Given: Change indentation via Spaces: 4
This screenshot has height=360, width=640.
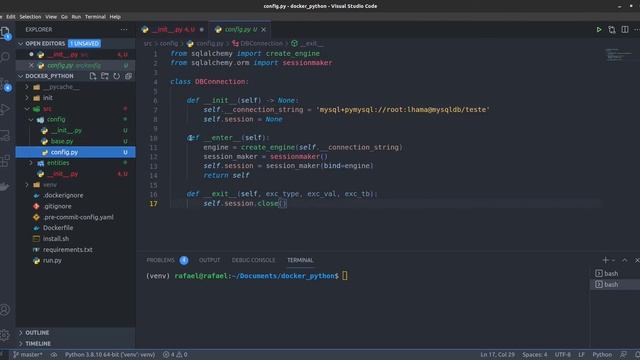Looking at the screenshot, I should click(535, 354).
